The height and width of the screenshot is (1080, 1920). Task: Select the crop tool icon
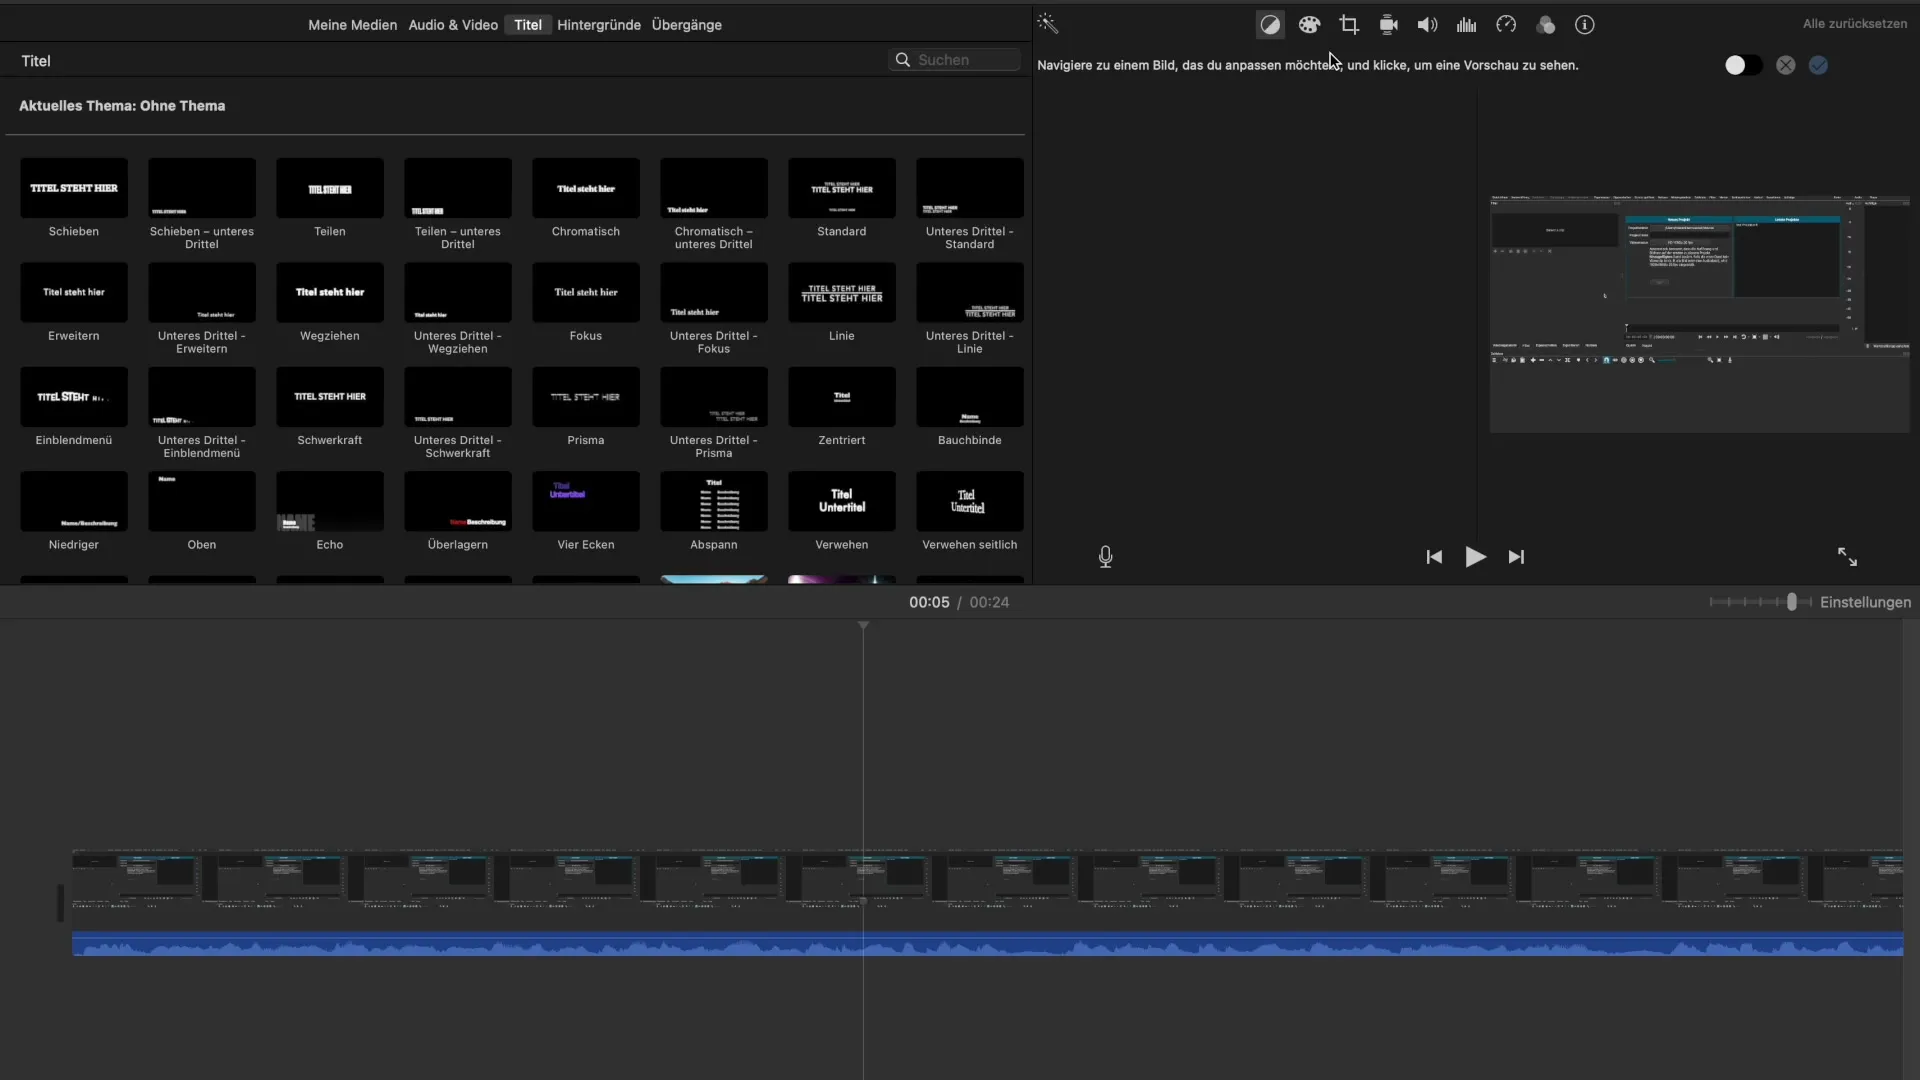[x=1349, y=25]
